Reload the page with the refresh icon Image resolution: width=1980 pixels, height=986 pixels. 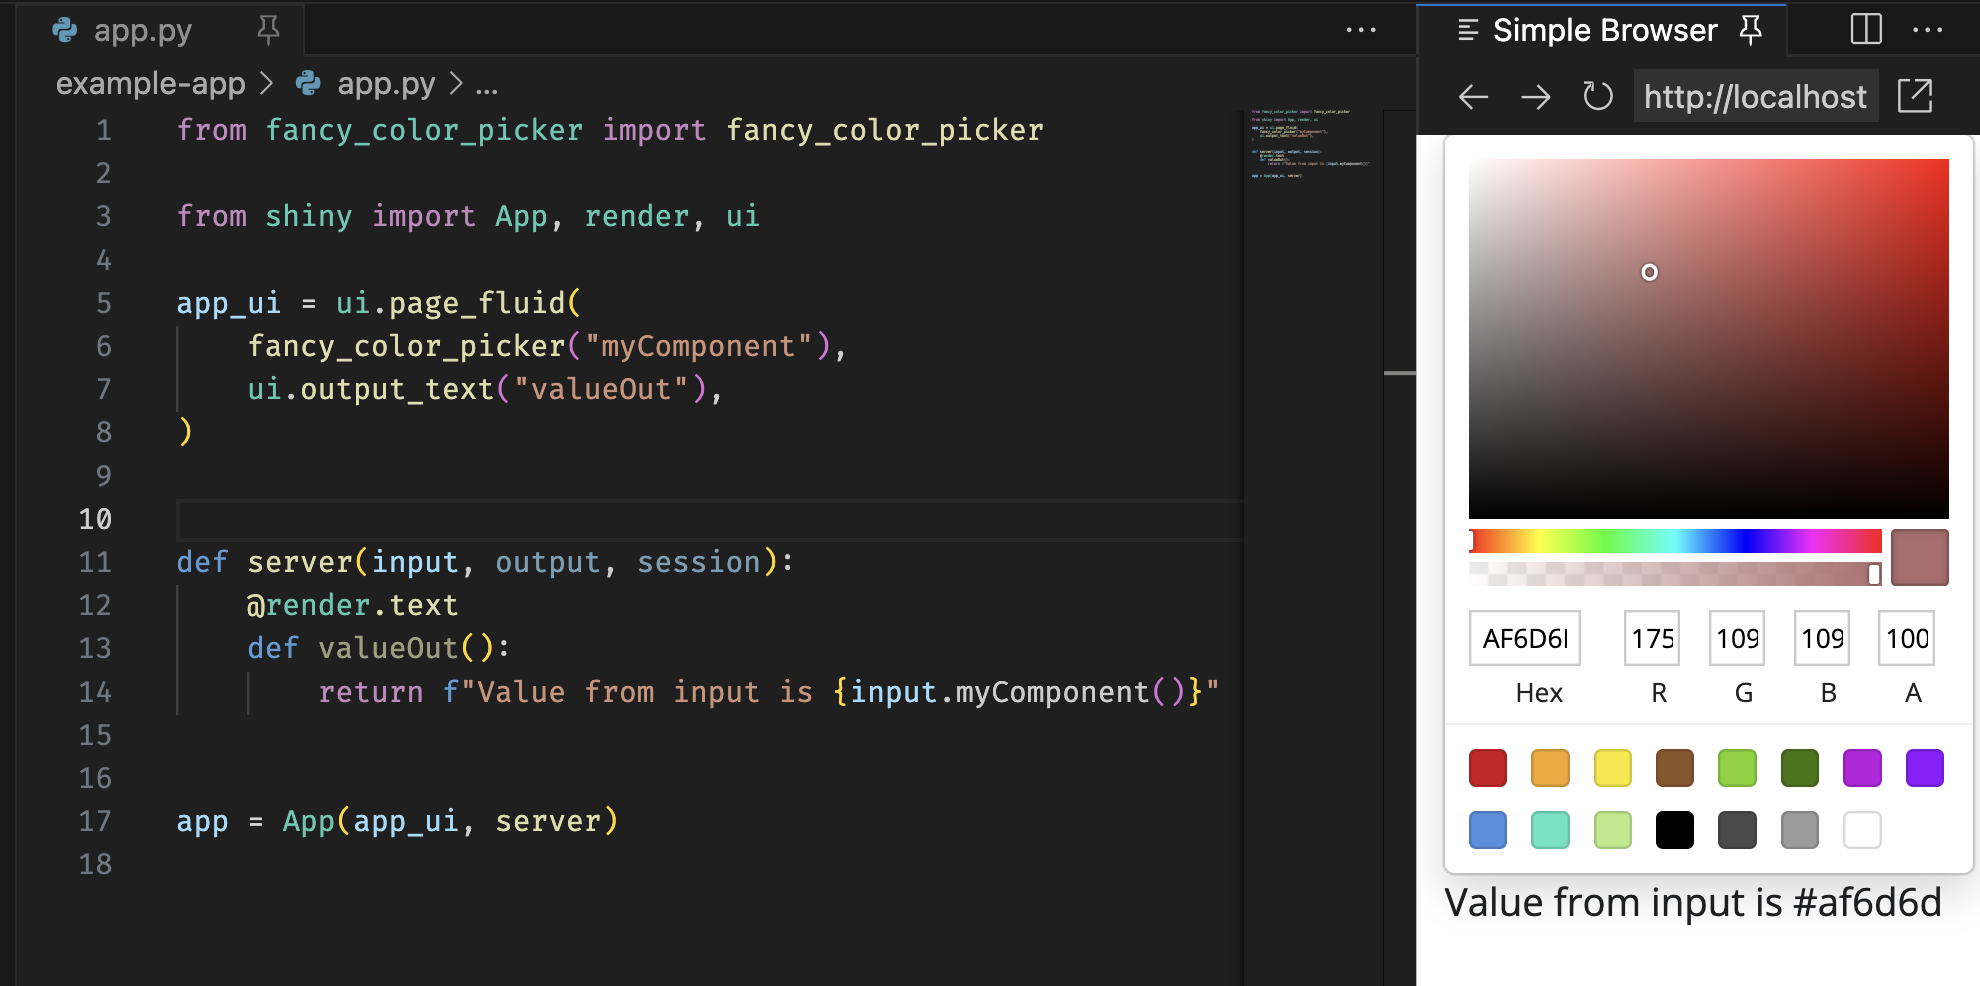tap(1597, 96)
